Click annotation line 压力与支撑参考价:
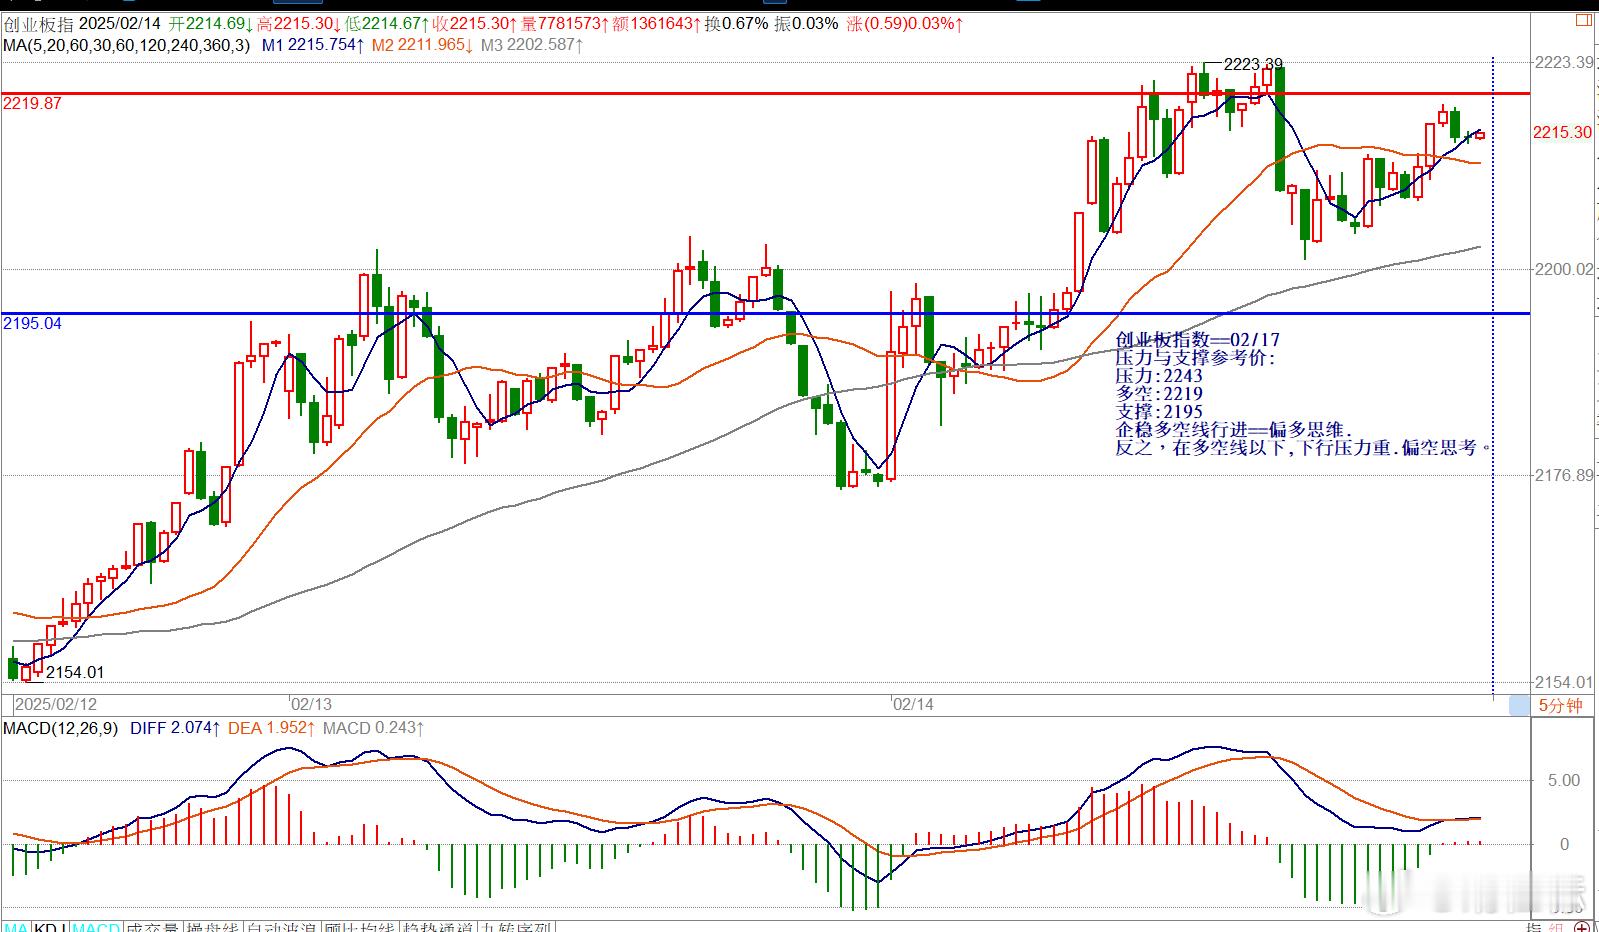The image size is (1599, 932). pos(1196,358)
